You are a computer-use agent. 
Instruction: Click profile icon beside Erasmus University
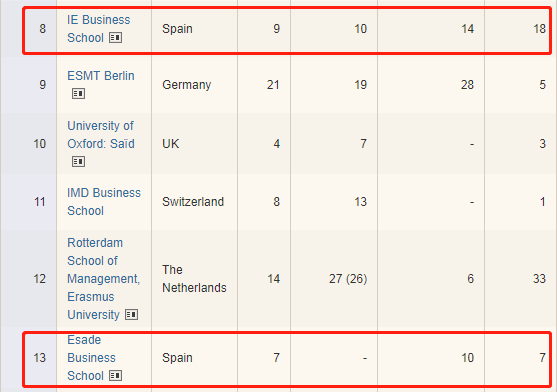pos(131,315)
